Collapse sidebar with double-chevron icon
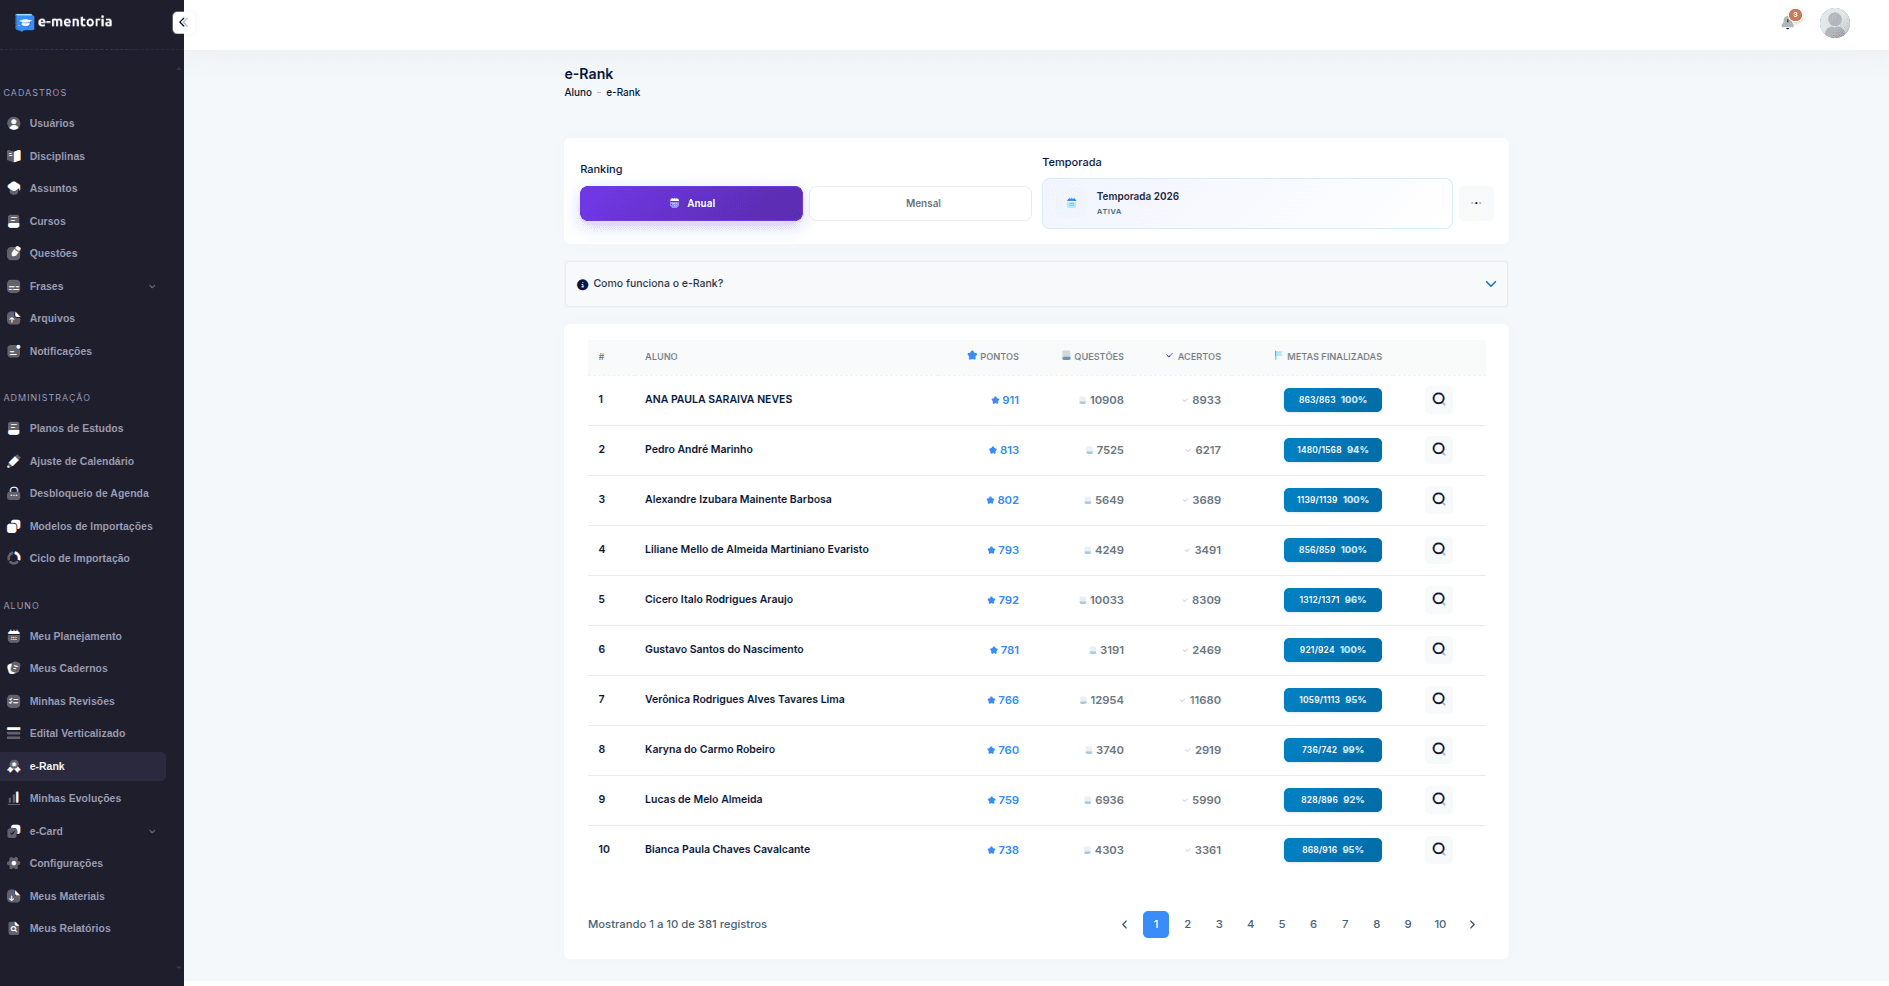1889x986 pixels. [182, 22]
